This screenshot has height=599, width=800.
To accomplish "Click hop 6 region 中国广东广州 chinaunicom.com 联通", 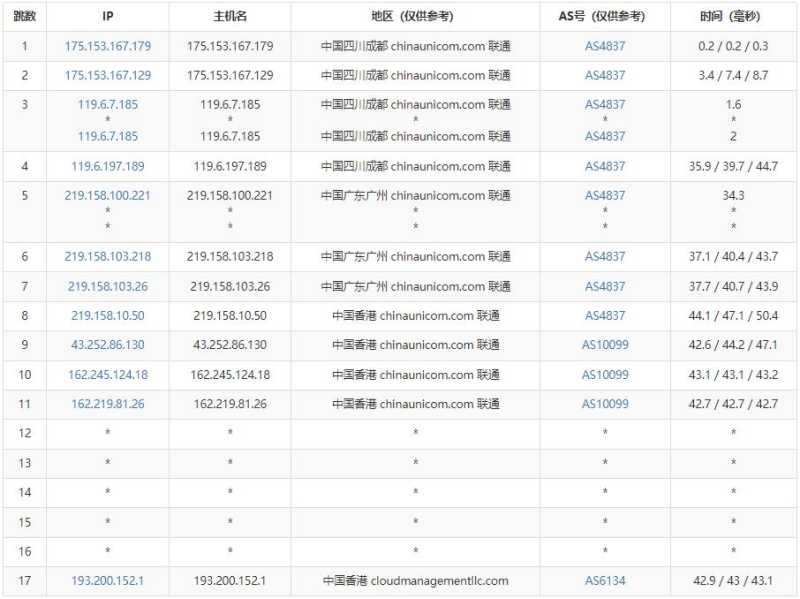I will pos(416,256).
